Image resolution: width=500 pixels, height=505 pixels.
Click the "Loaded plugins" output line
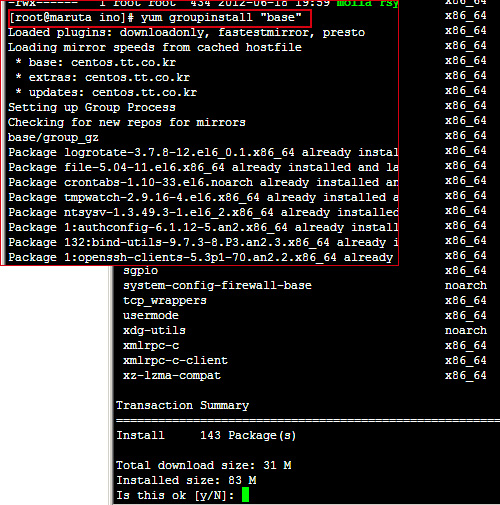click(x=186, y=33)
